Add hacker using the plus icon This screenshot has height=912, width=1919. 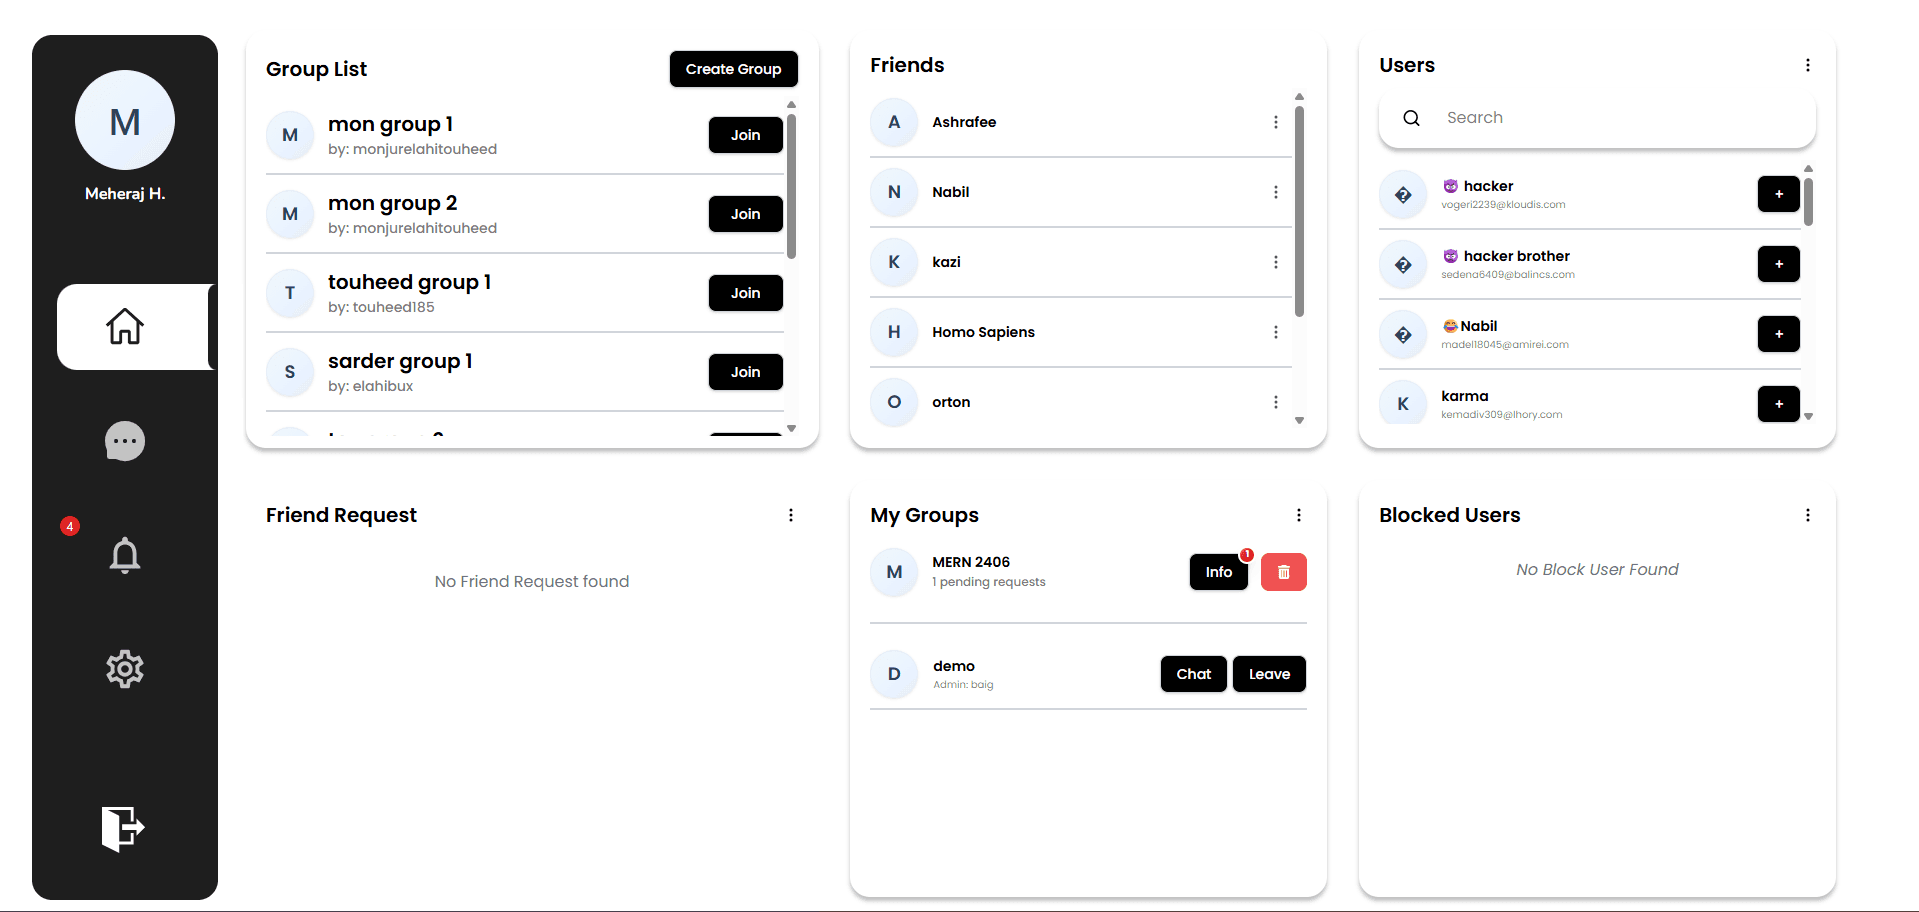tap(1778, 194)
